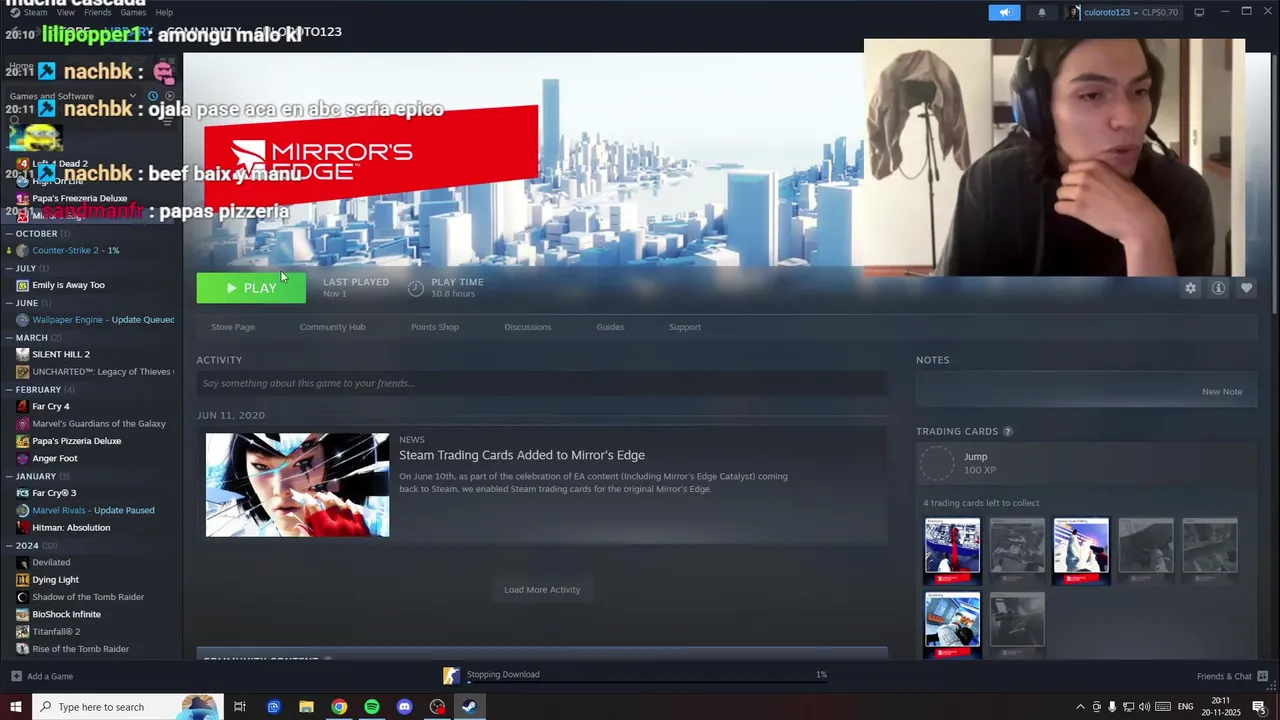Collapse the JULY library group
The height and width of the screenshot is (720, 1280).
[x=9, y=268]
